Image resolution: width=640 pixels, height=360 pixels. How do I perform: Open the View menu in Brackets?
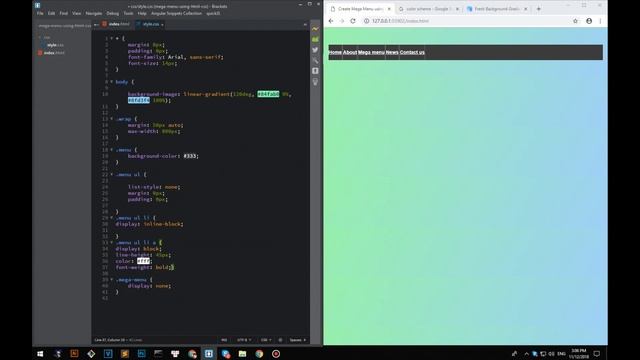[76, 13]
